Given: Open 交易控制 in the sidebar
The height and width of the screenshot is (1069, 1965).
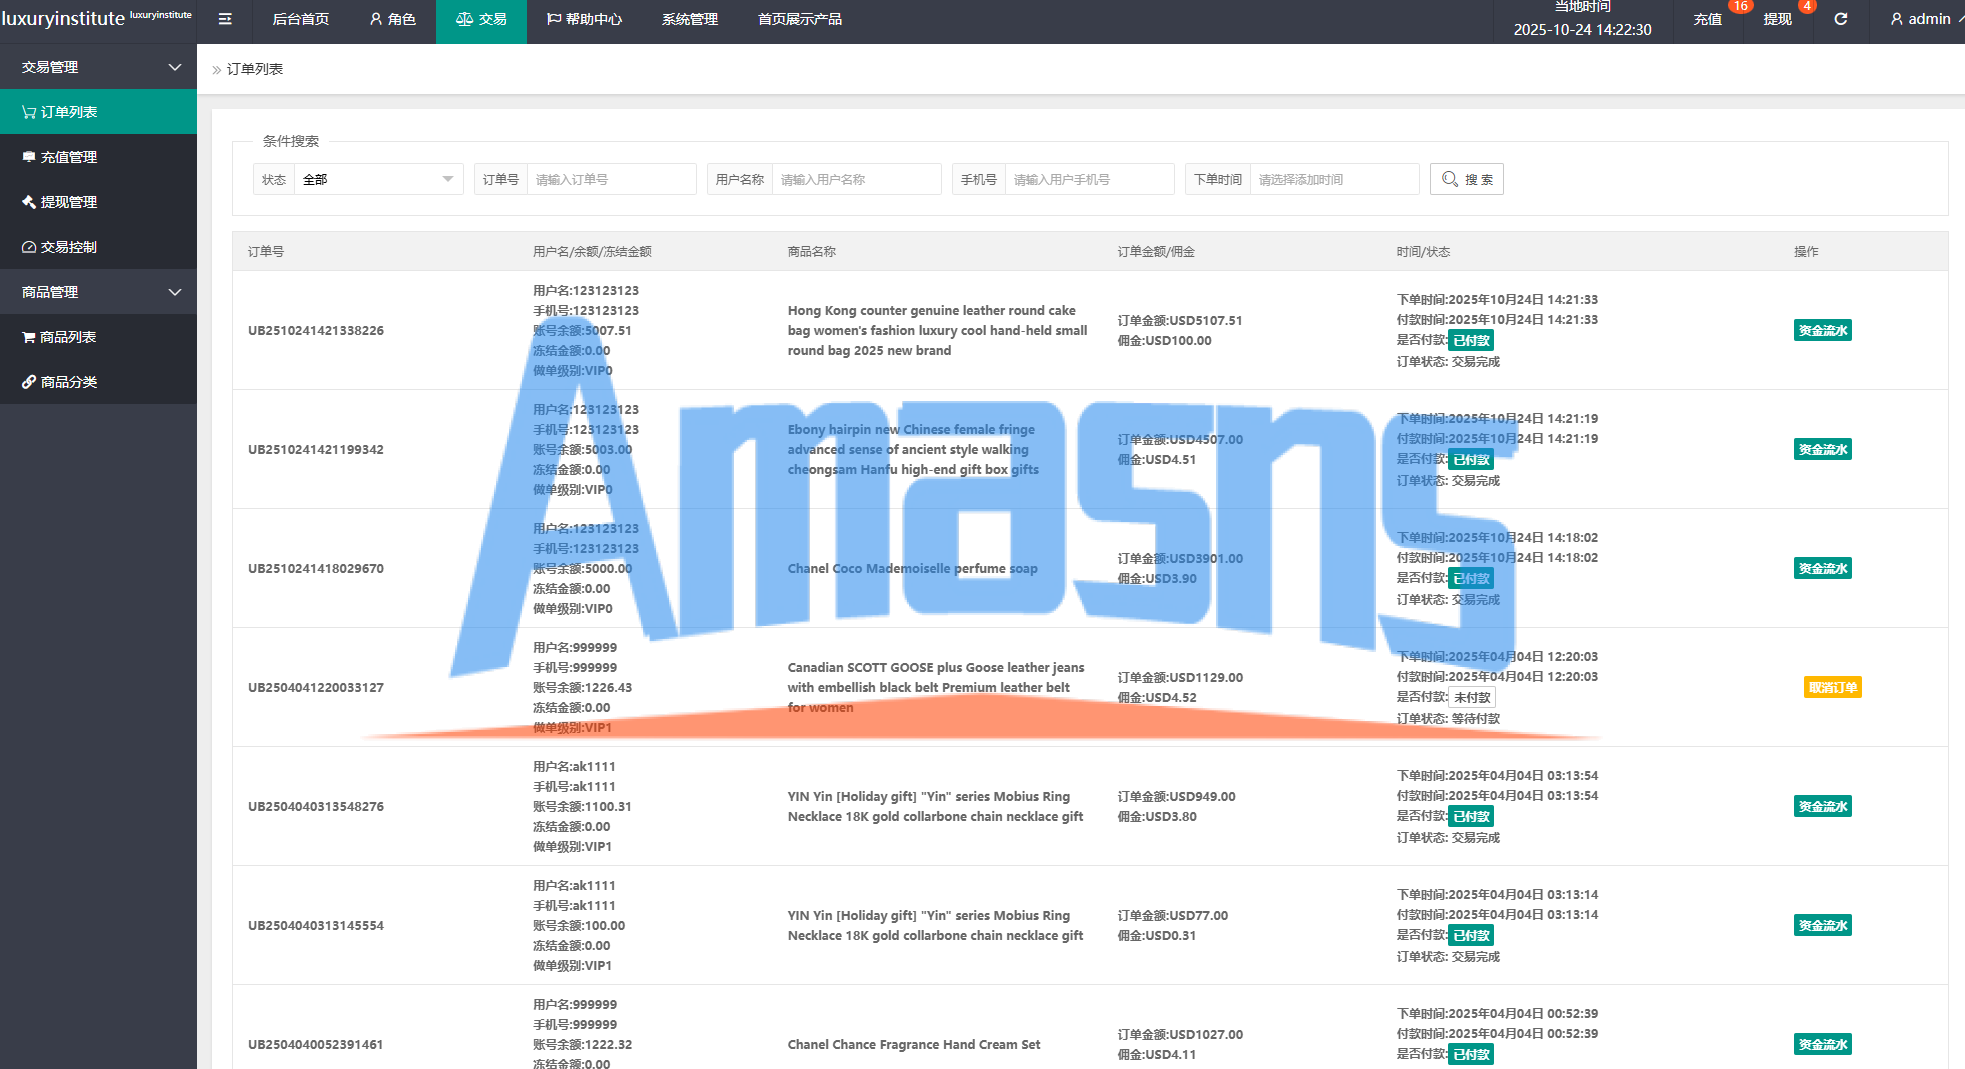Looking at the screenshot, I should (98, 247).
